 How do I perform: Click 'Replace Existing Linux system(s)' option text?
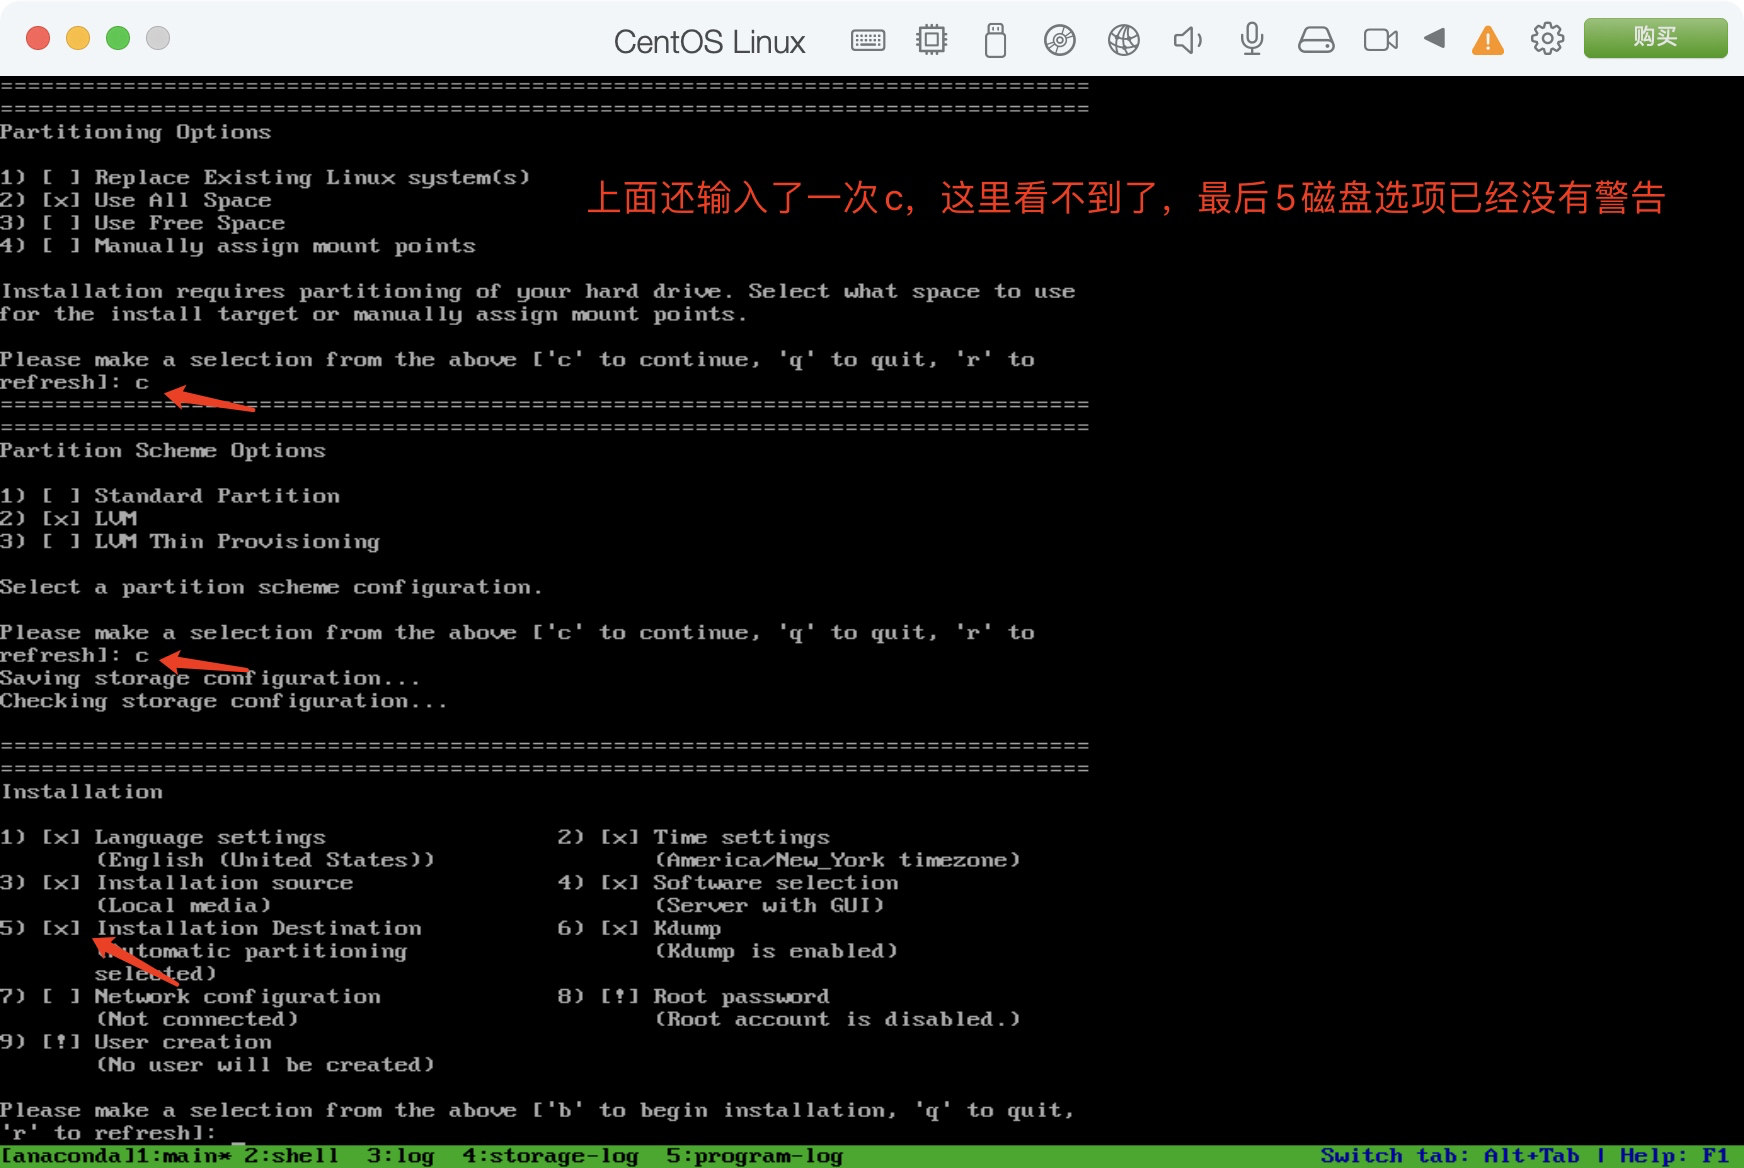tap(312, 177)
